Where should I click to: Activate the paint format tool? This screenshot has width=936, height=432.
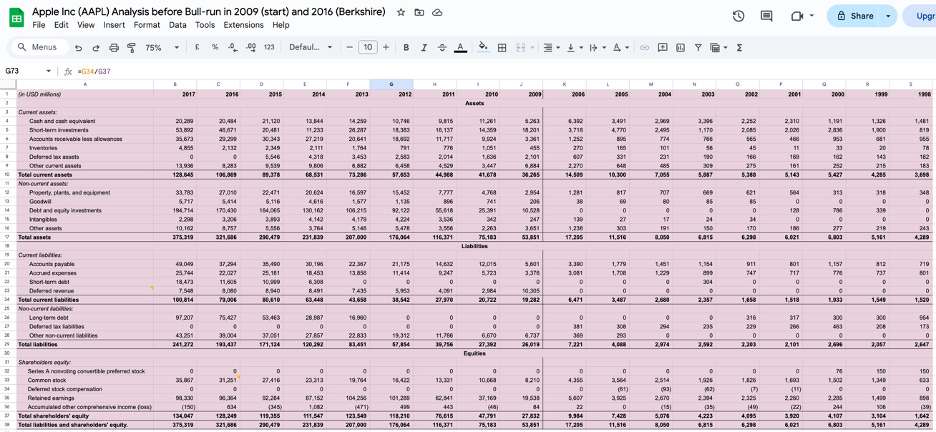(x=131, y=47)
